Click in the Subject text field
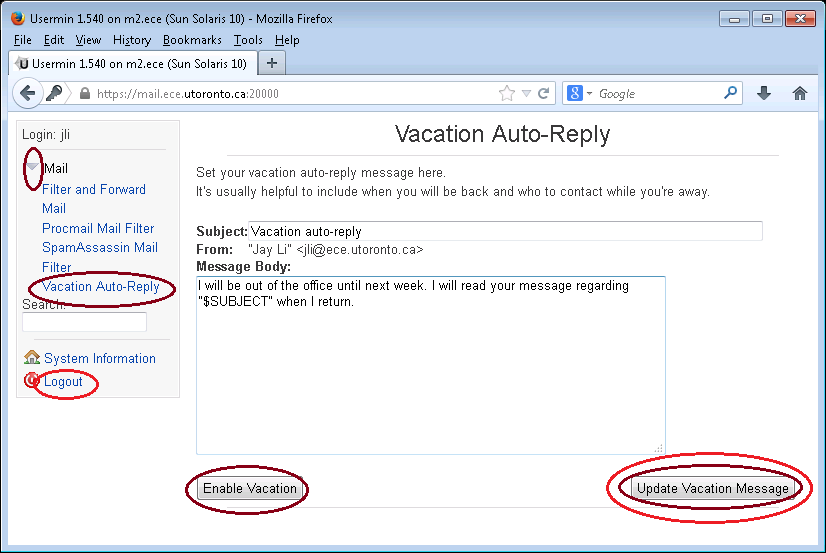826x553 pixels. tap(505, 231)
